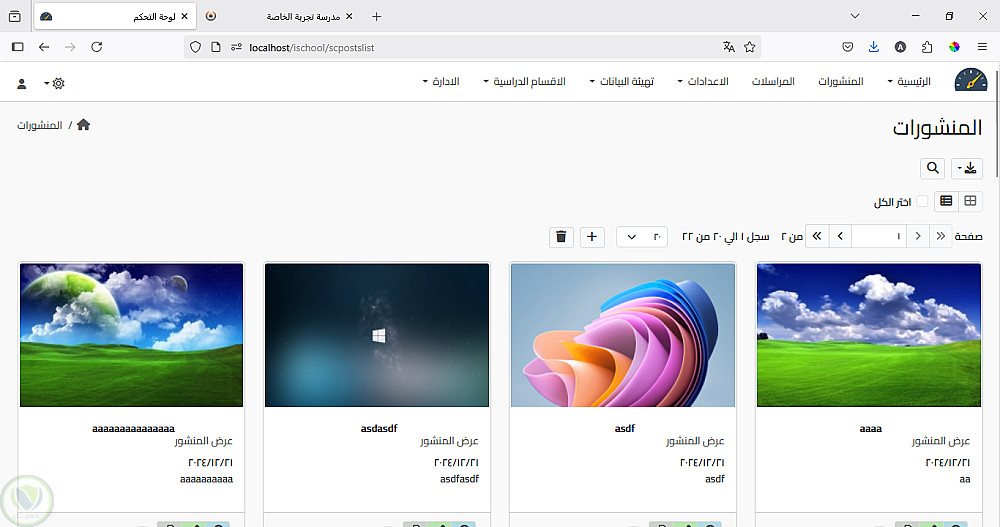Delete selected posts with trash button

point(561,237)
